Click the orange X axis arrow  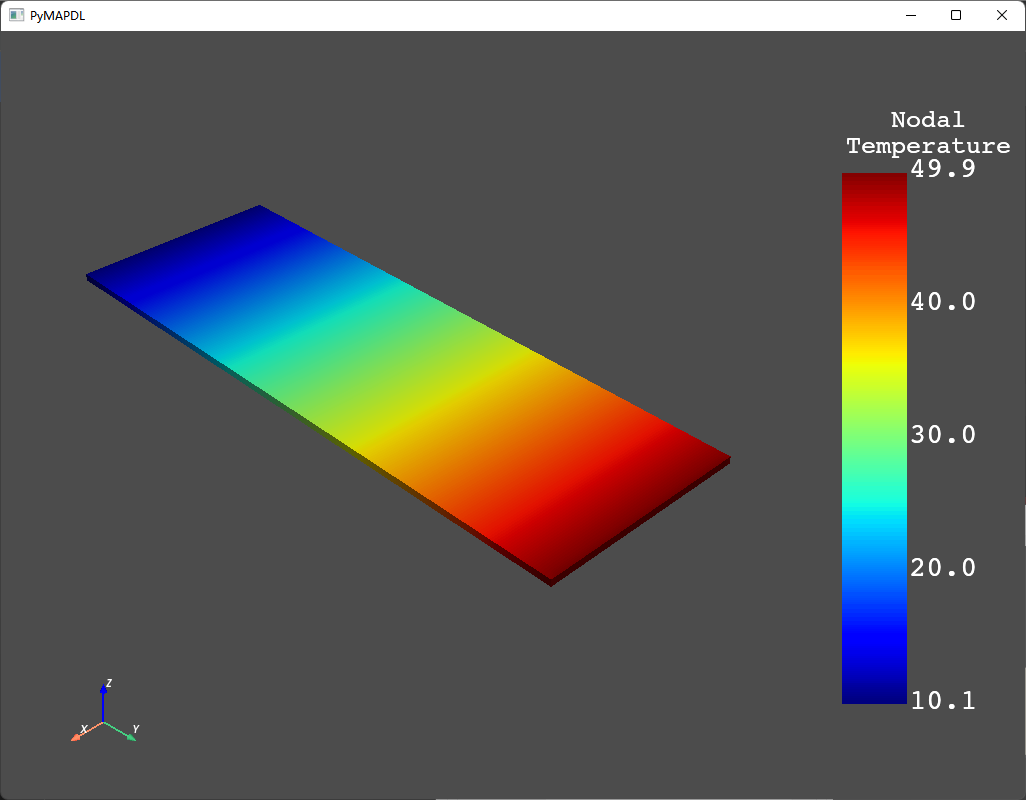tap(82, 733)
